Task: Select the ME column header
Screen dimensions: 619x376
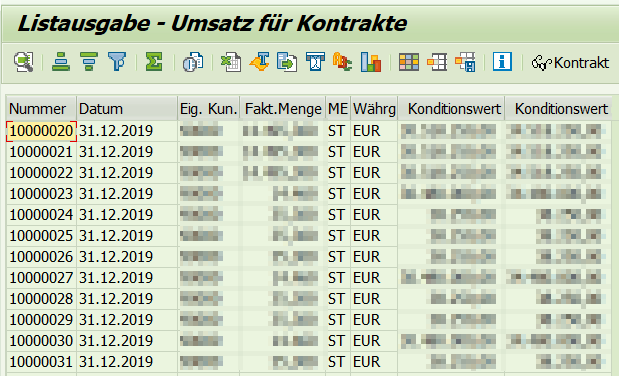Action: (338, 109)
